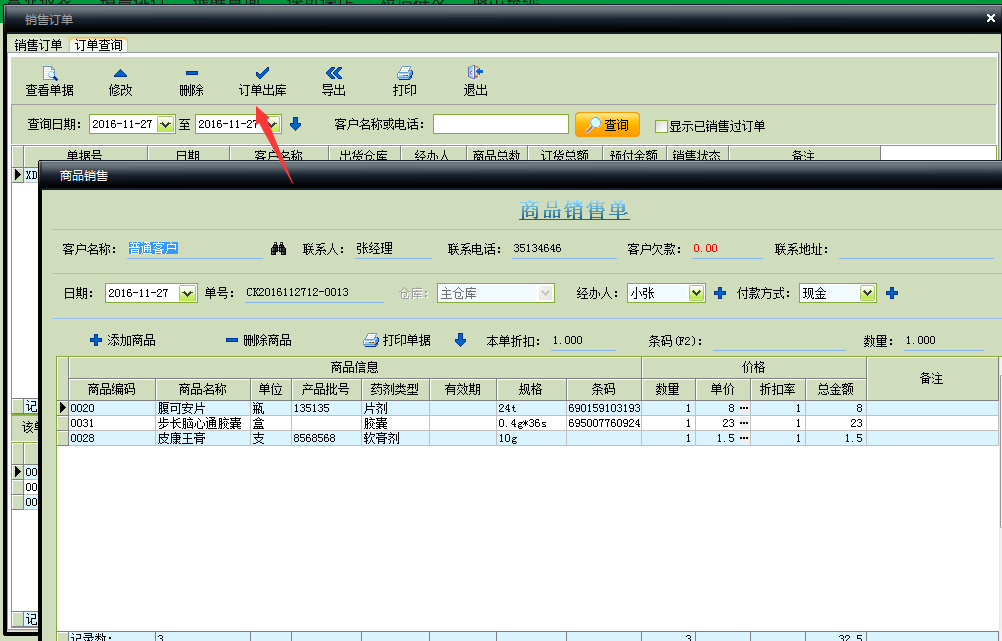Click the 订单出库 checkmark icon
Screen dimensions: 1002x641
pos(262,73)
